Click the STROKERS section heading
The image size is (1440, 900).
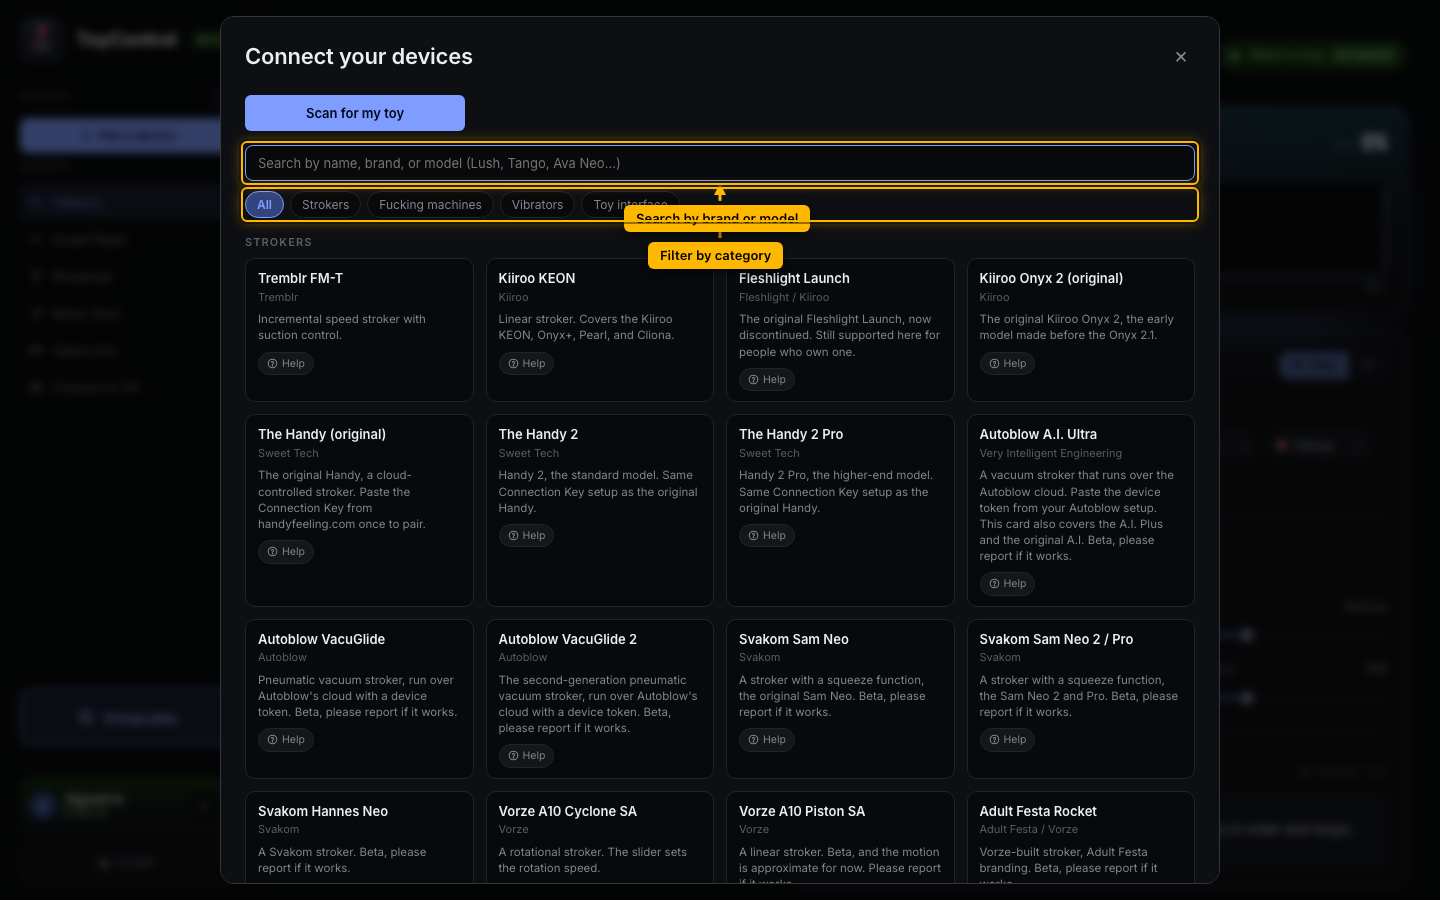point(279,242)
